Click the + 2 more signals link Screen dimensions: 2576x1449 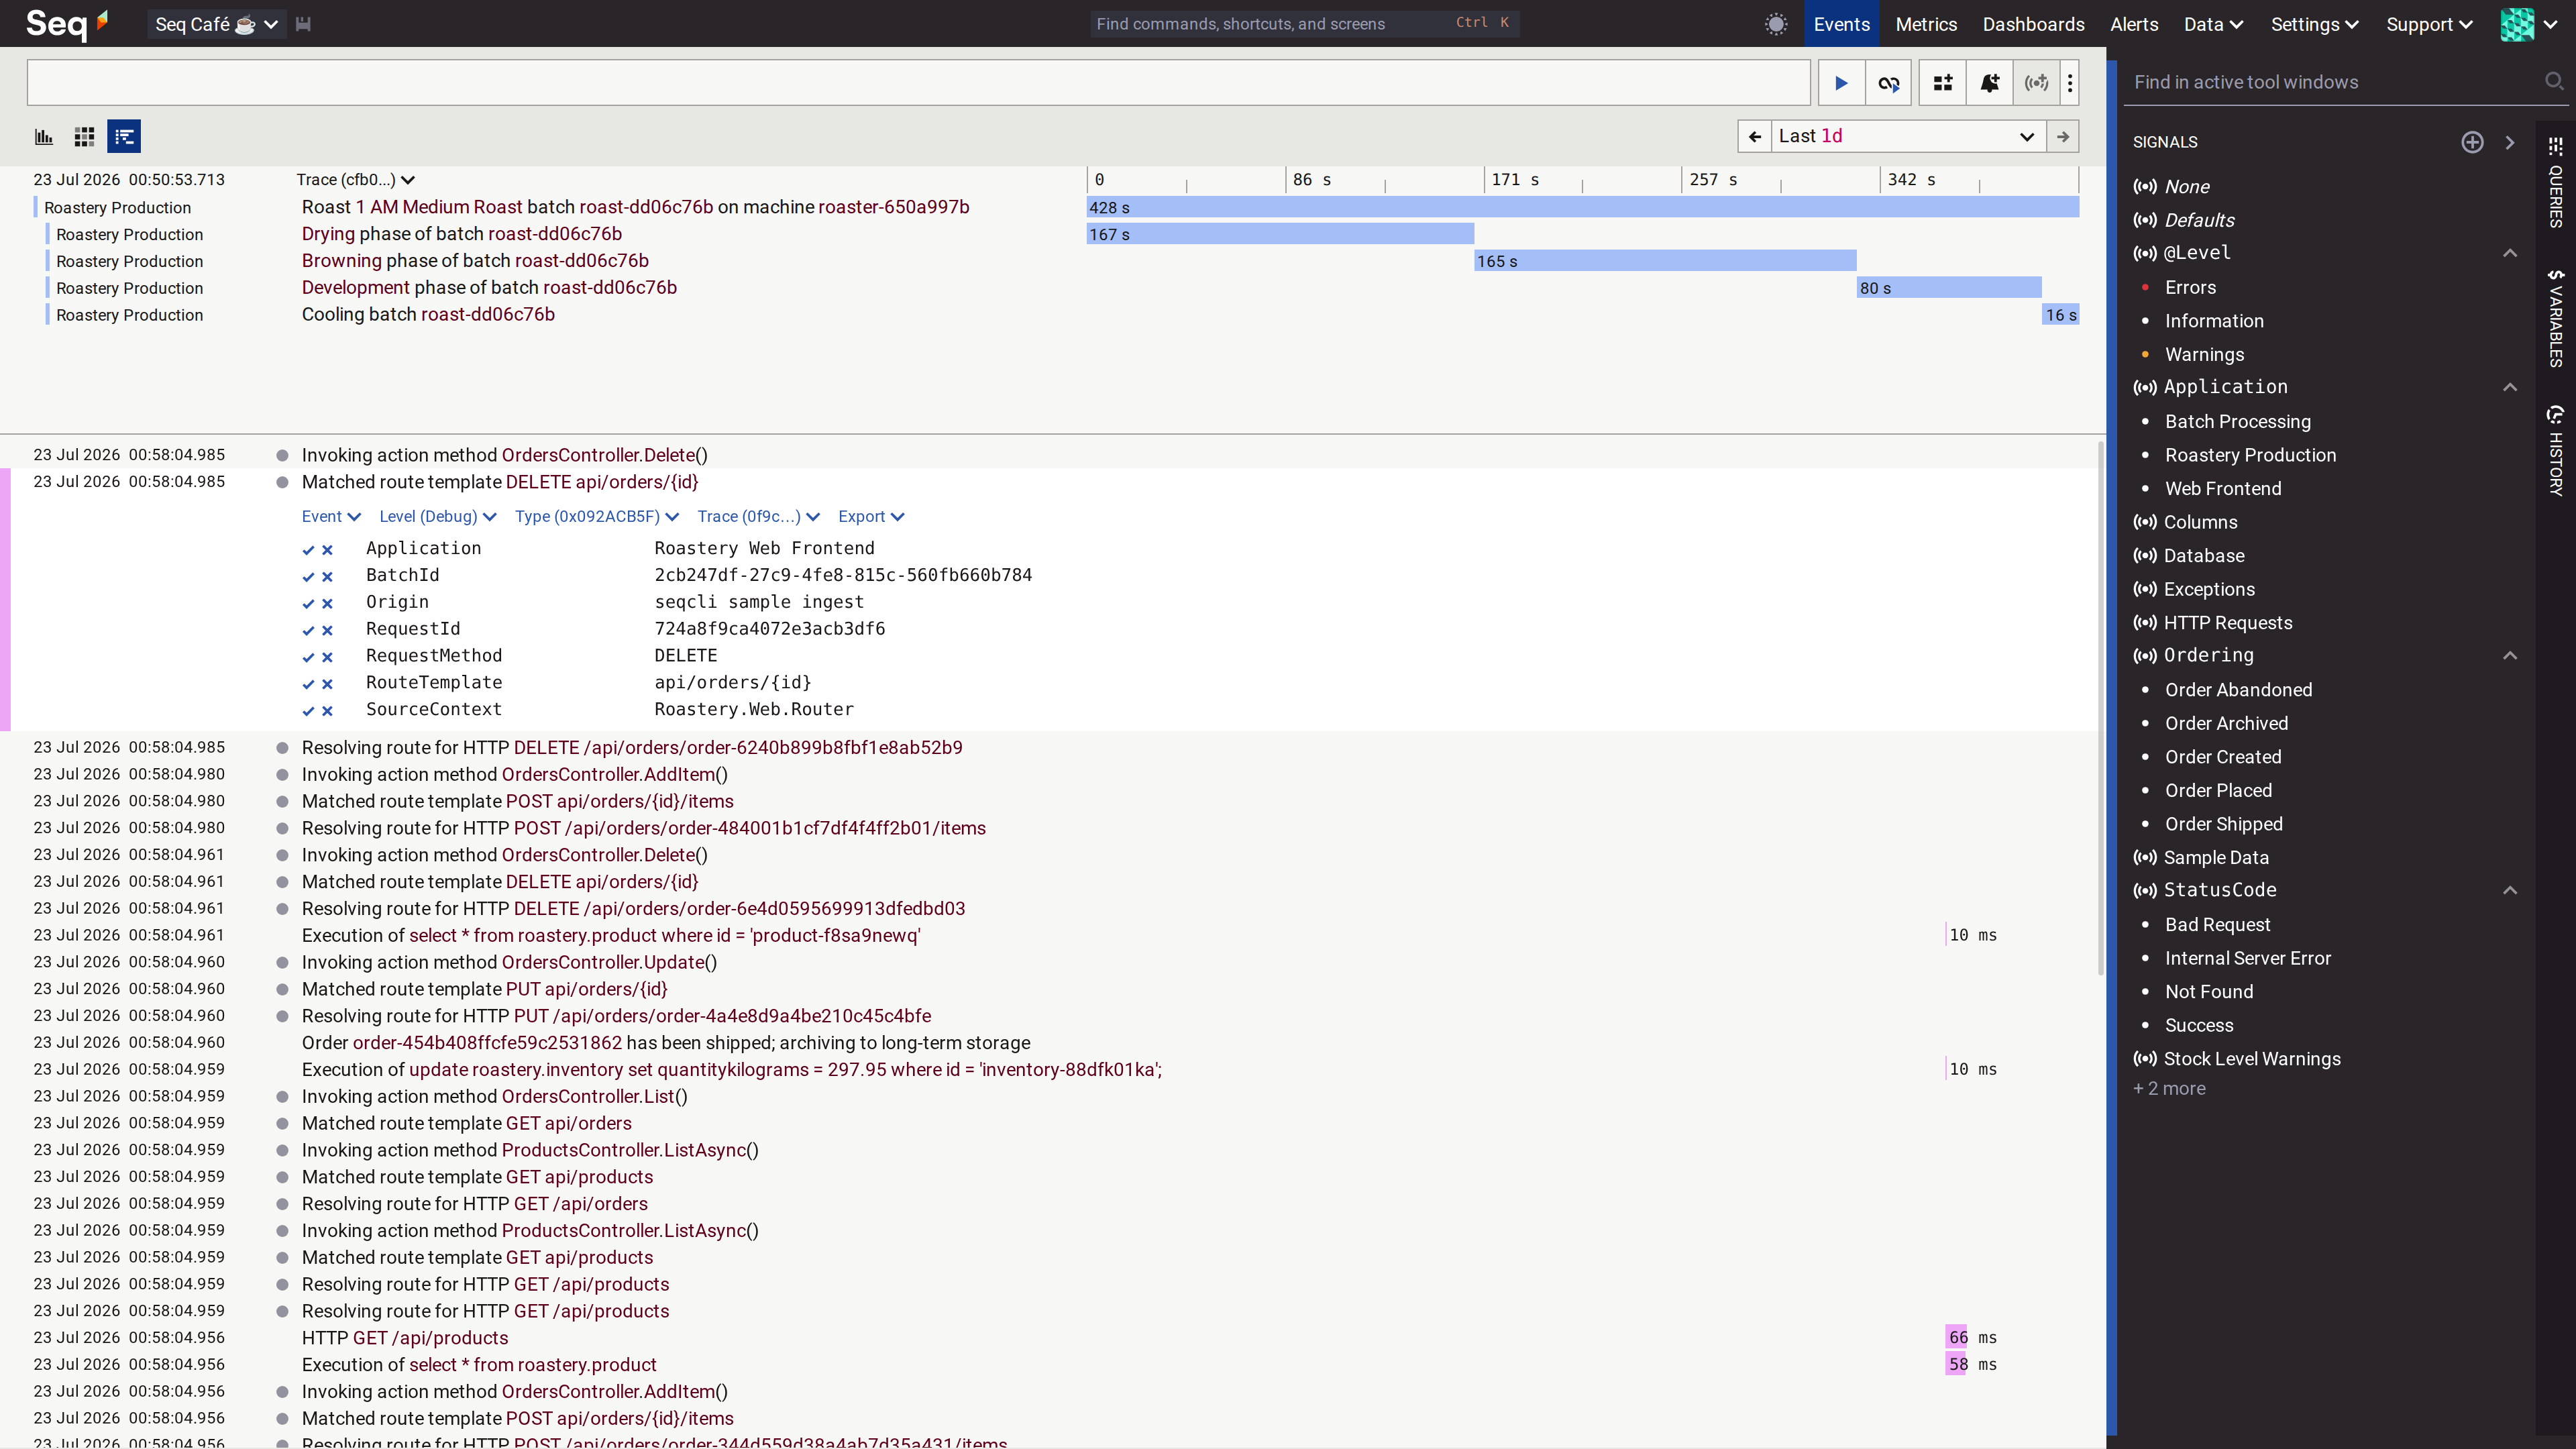pyautogui.click(x=2169, y=1089)
